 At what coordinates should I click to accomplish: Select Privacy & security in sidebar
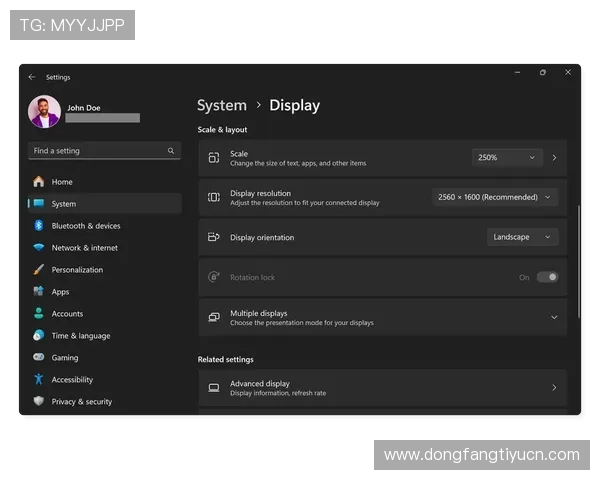click(82, 402)
